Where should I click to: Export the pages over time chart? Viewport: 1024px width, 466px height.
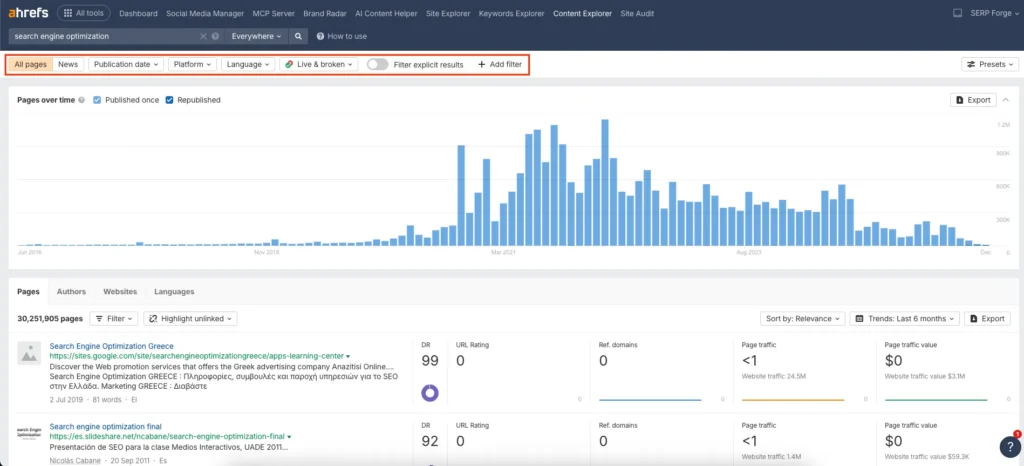point(972,100)
